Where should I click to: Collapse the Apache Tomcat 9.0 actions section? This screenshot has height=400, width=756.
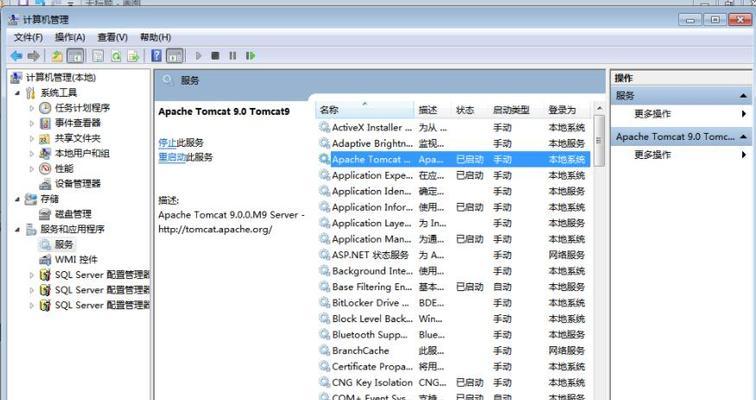coord(743,137)
